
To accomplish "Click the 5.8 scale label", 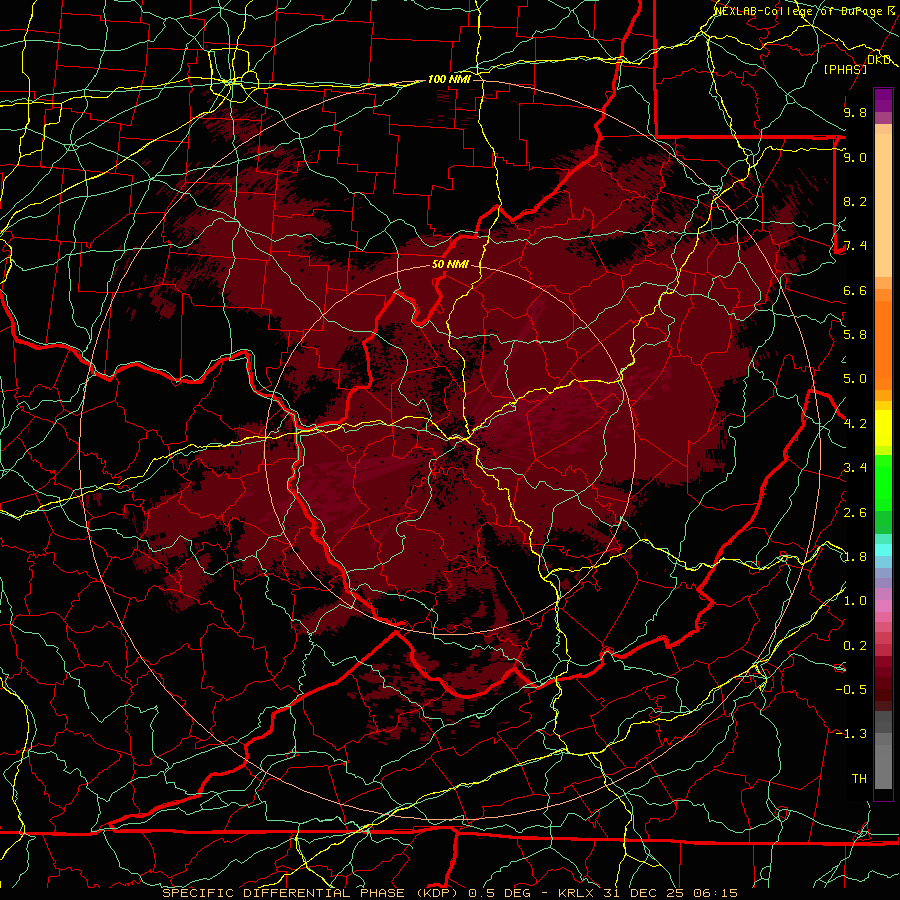I will [x=855, y=334].
